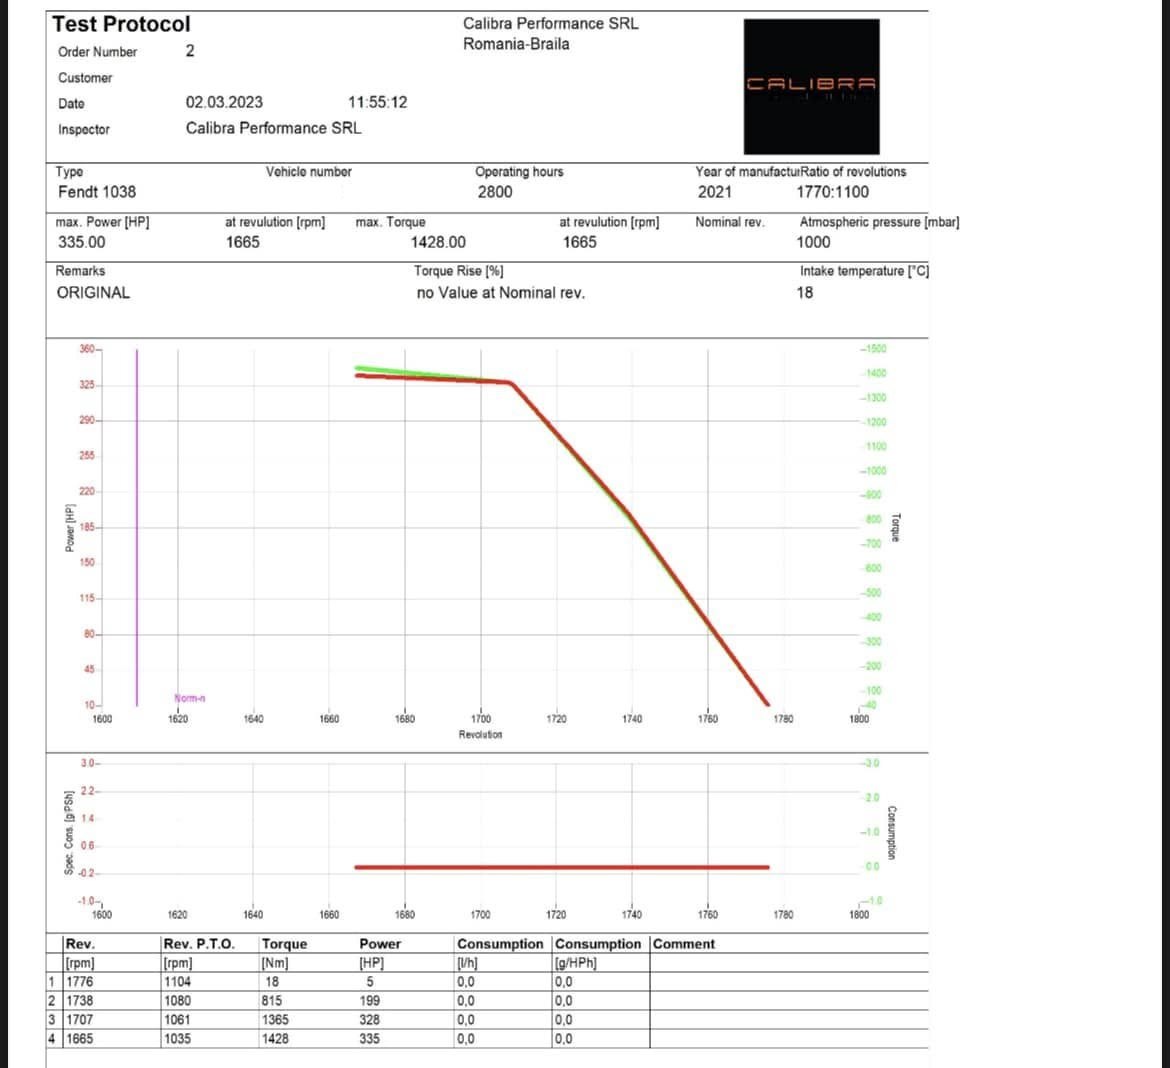Click intake temperature value 18
1170x1068 pixels.
(x=804, y=293)
